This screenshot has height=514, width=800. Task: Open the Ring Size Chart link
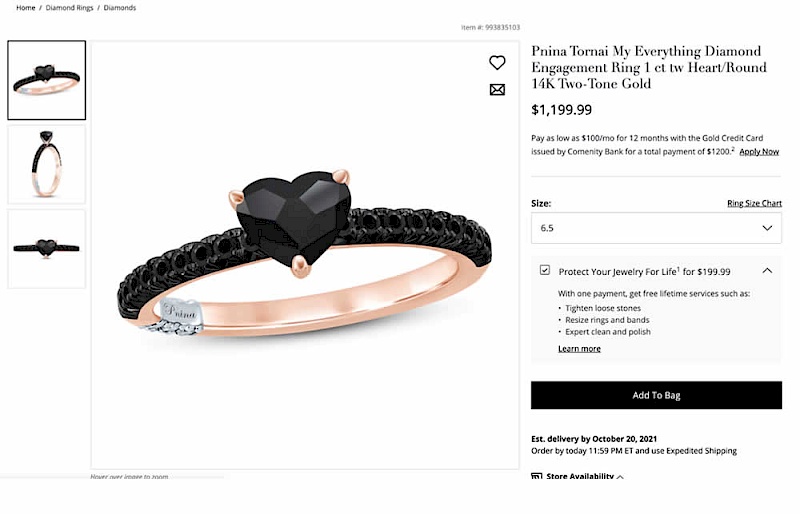(x=754, y=203)
